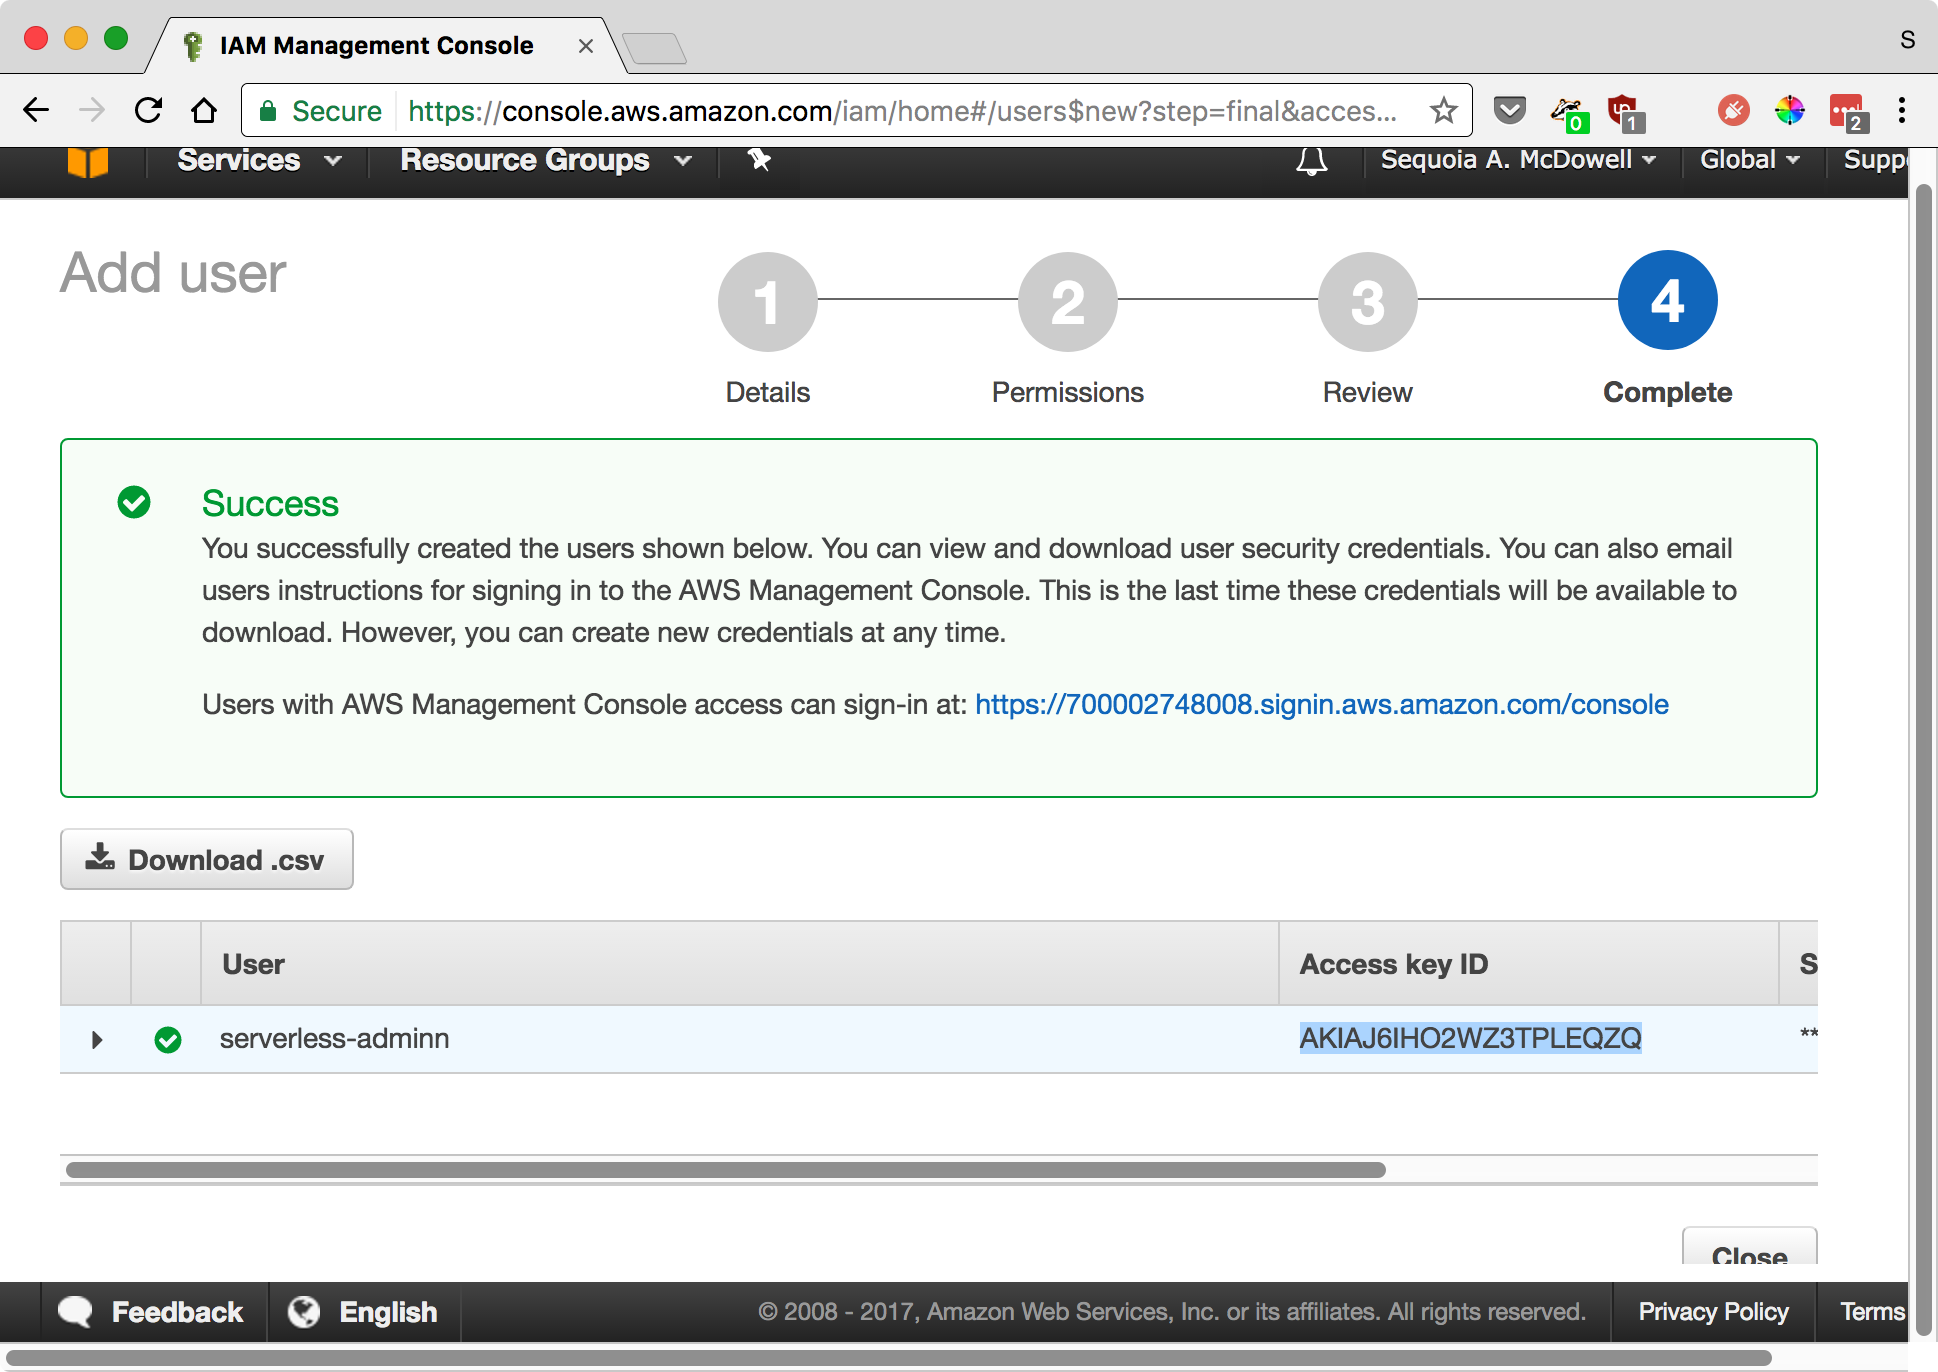The width and height of the screenshot is (1938, 1372).
Task: Open the Terms link
Action: [1873, 1311]
